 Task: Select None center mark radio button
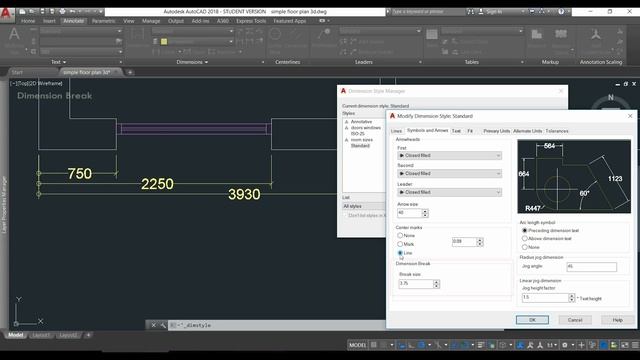(400, 236)
